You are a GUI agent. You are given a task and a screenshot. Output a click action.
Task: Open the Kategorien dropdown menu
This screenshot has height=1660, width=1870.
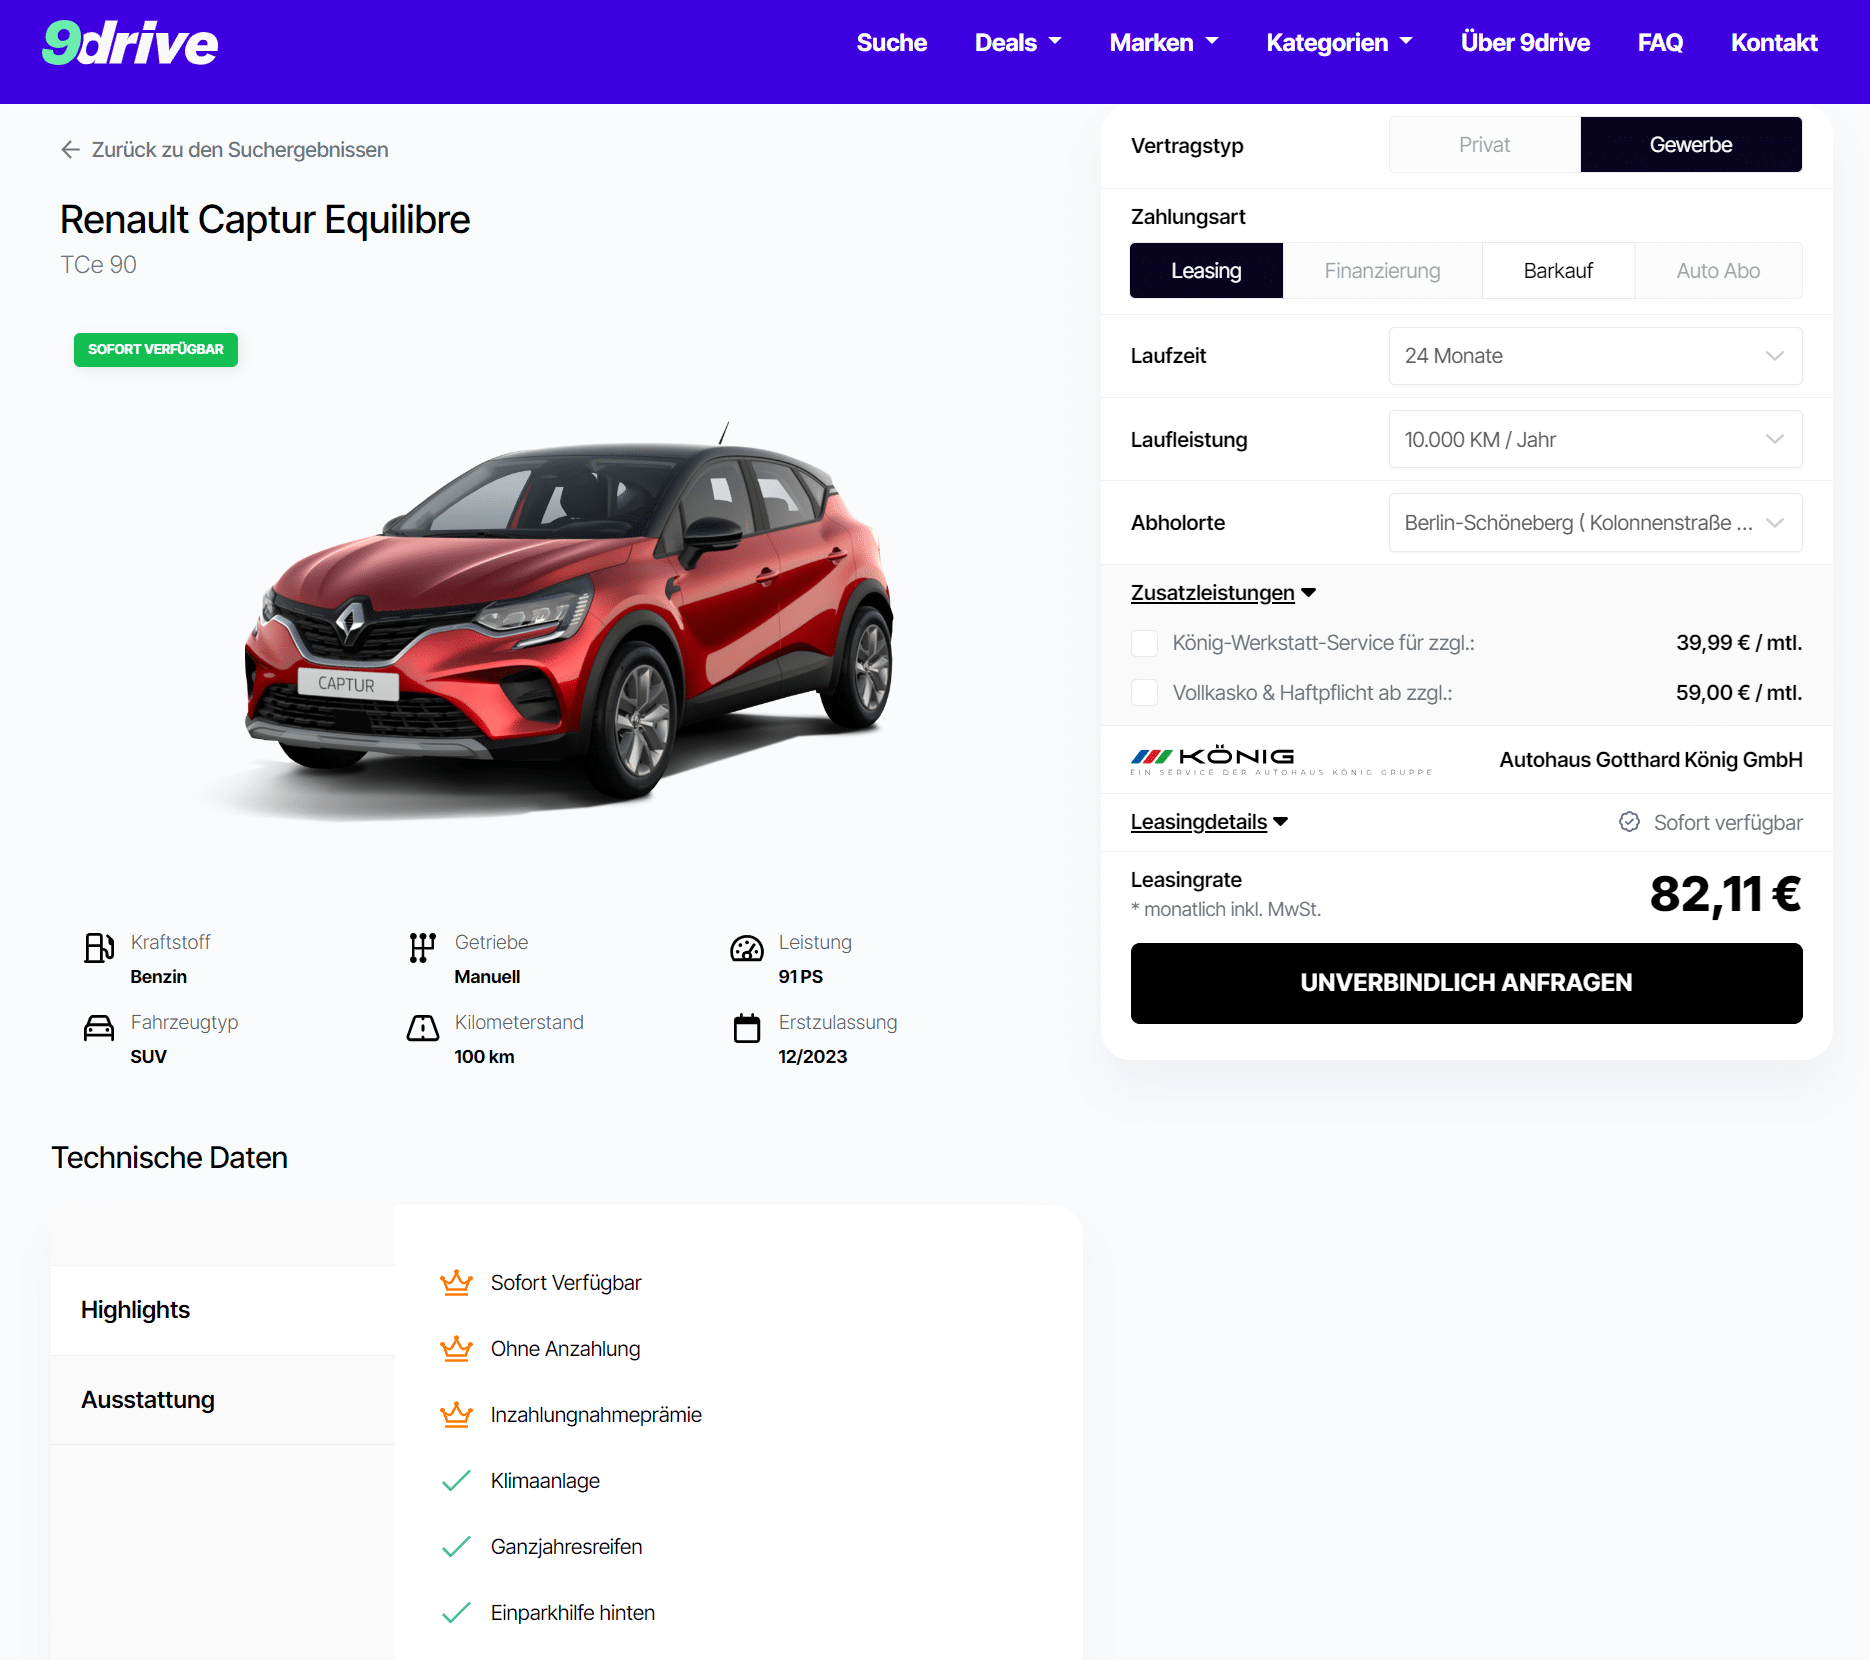[1339, 43]
